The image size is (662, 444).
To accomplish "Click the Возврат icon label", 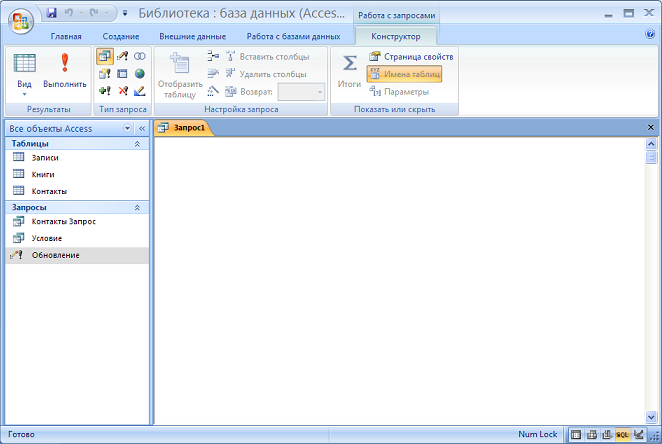I will (249, 92).
